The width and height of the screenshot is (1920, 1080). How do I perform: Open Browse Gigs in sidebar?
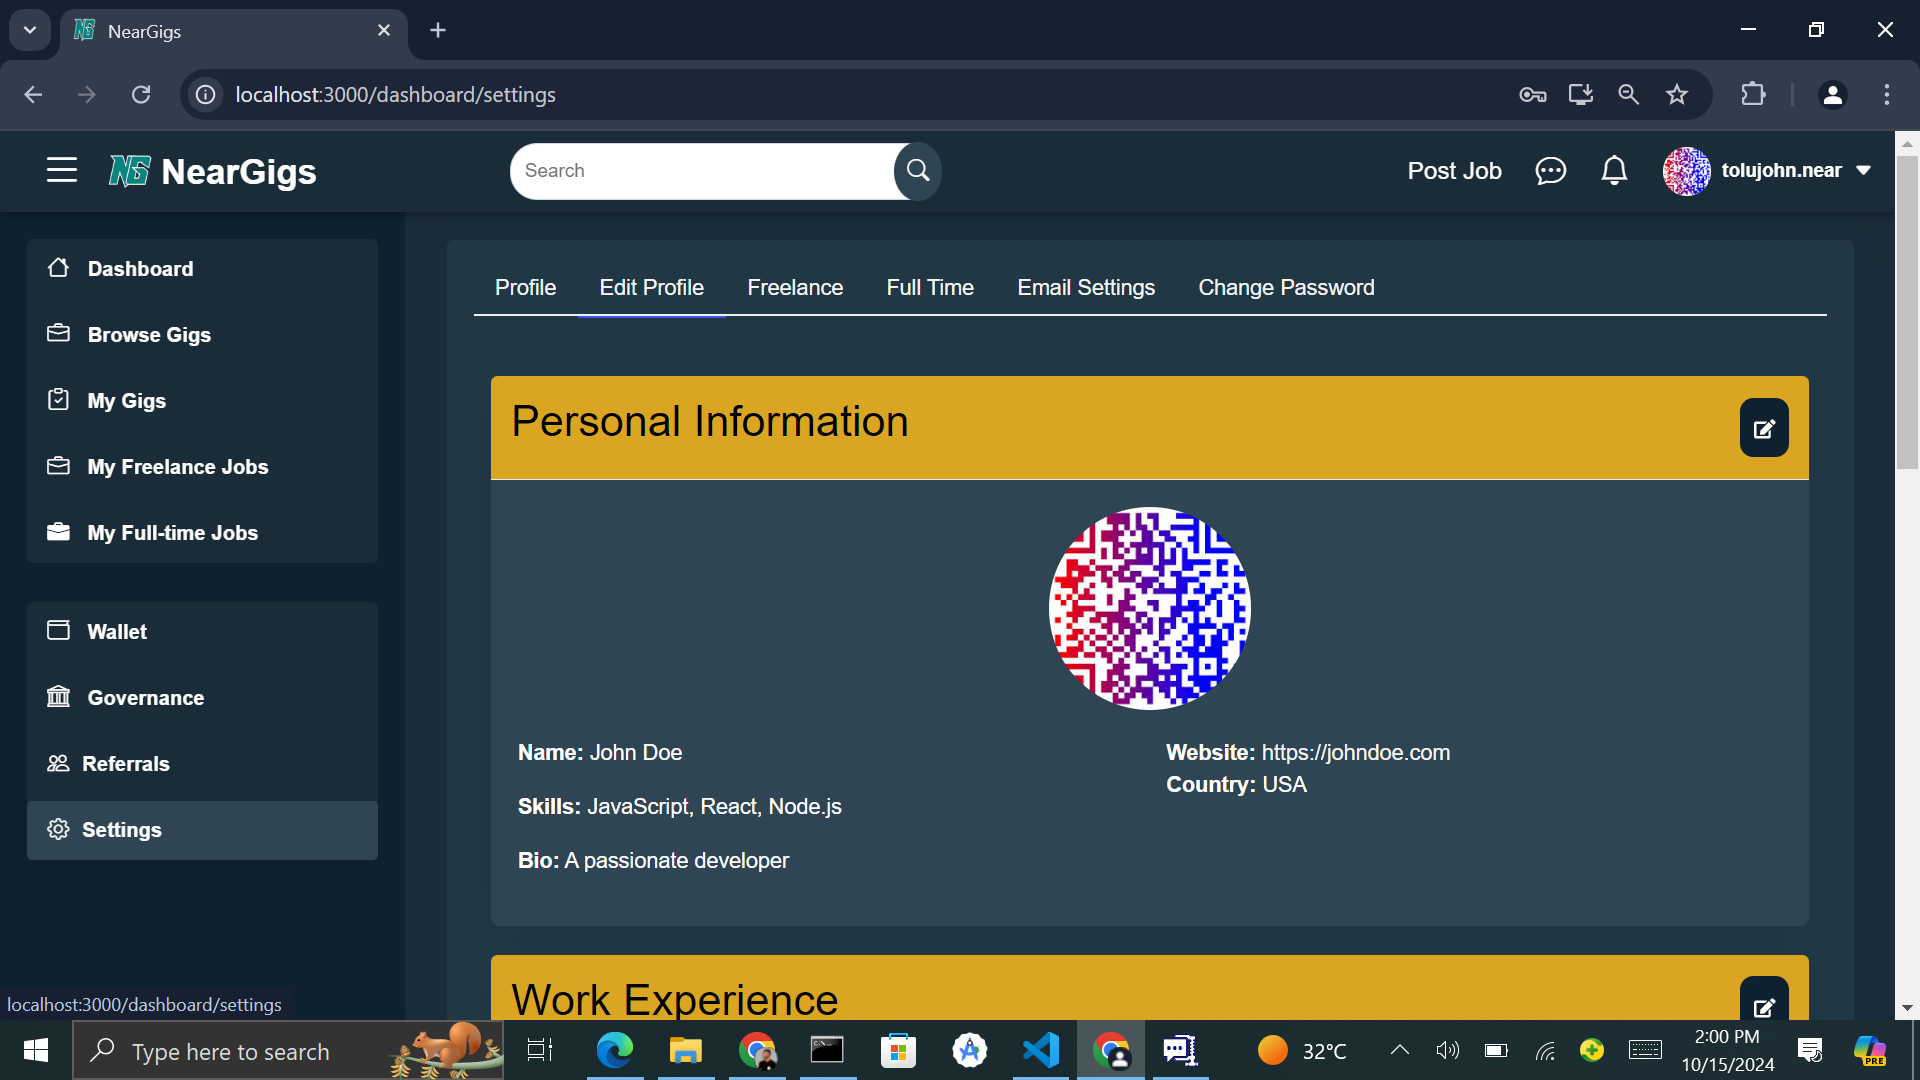click(149, 335)
